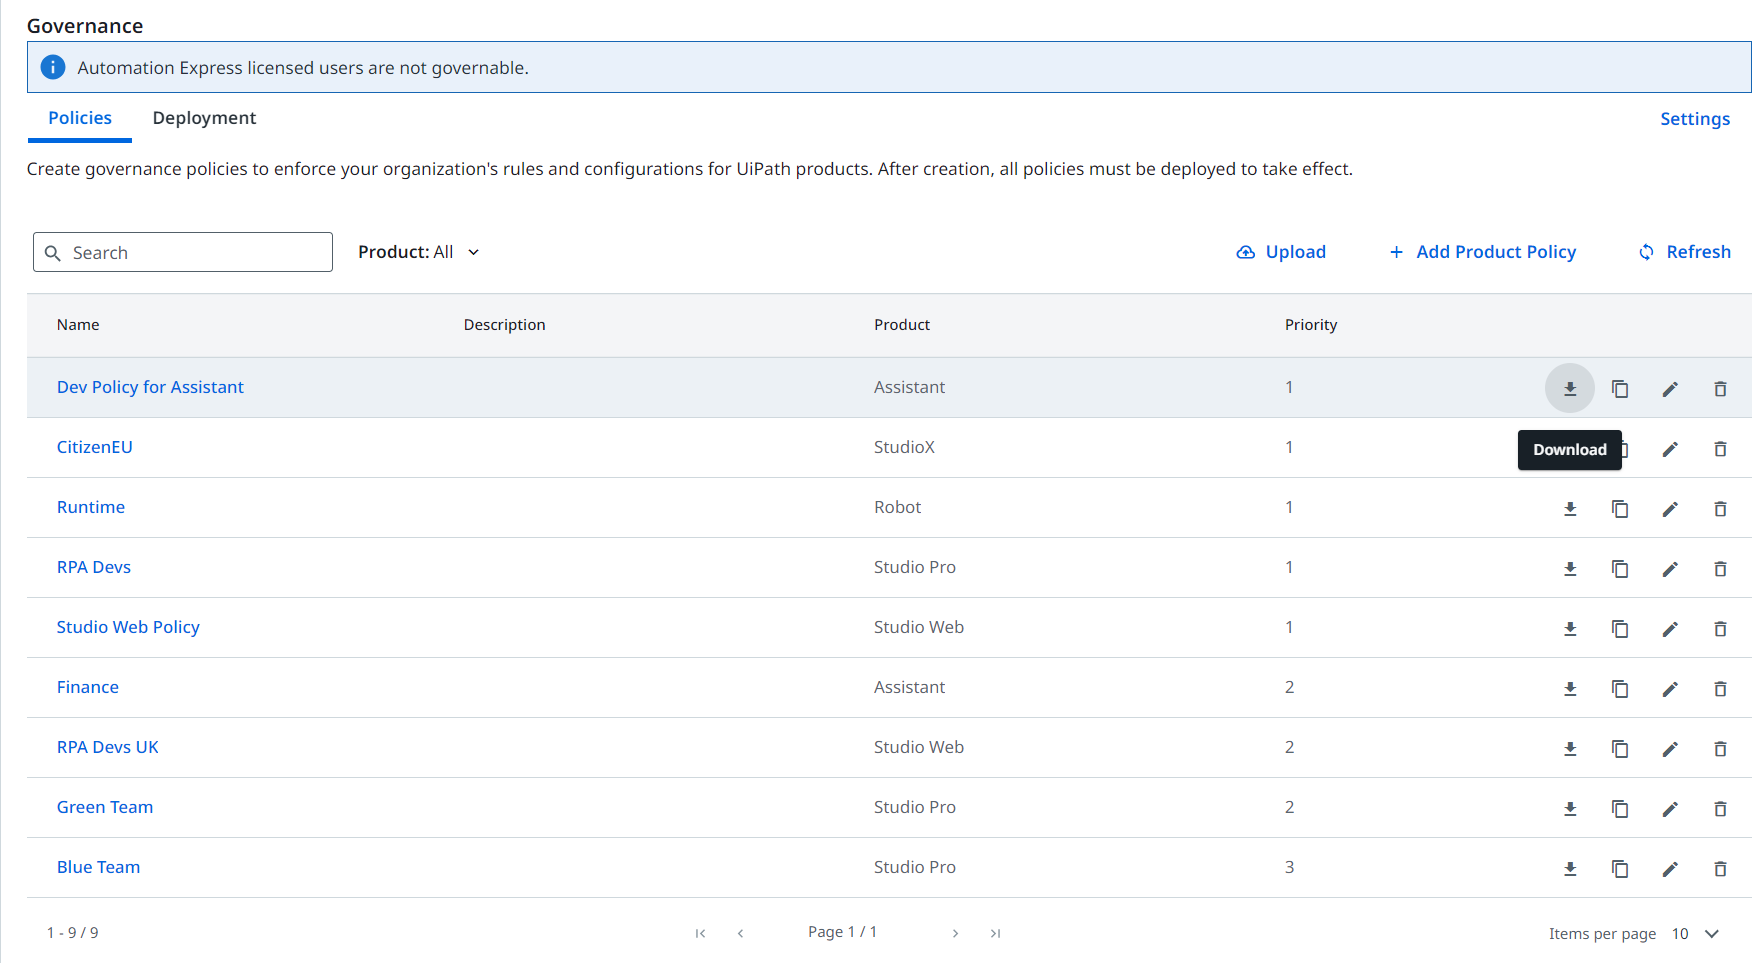Sort by the Name column header
The height and width of the screenshot is (963, 1756).
click(78, 325)
